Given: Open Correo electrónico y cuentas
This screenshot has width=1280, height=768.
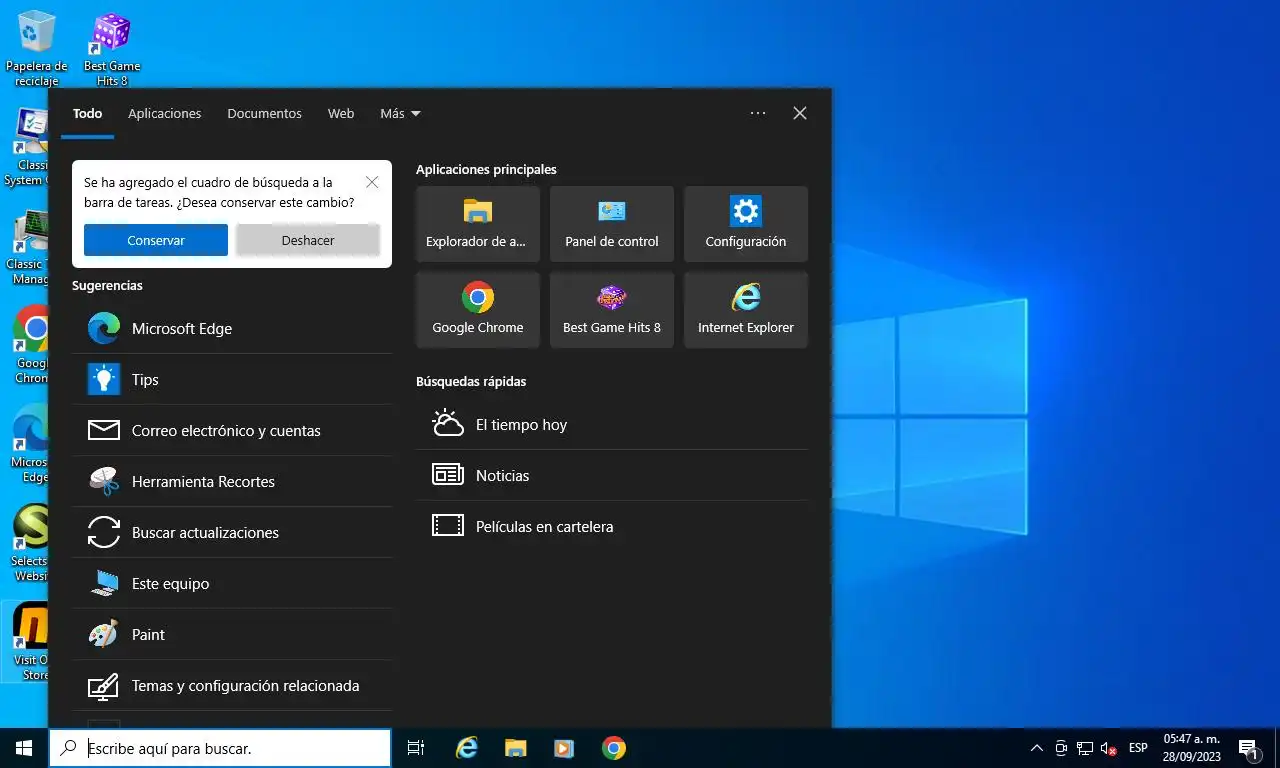Looking at the screenshot, I should pos(232,430).
